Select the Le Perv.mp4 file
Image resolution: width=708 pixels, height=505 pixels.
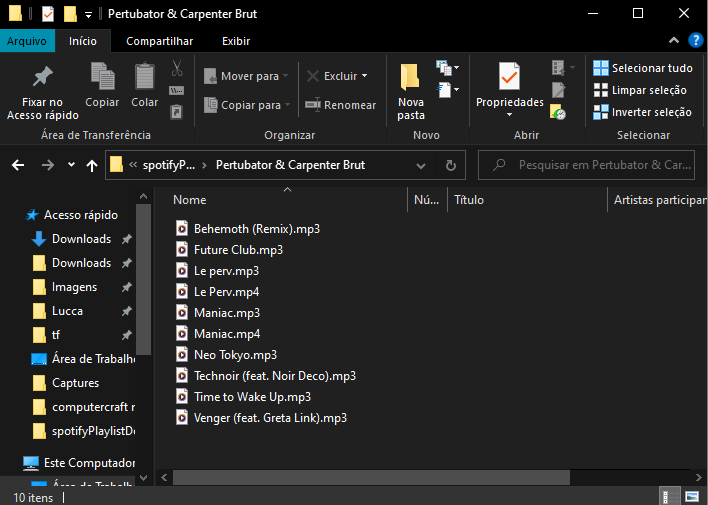tap(217, 292)
